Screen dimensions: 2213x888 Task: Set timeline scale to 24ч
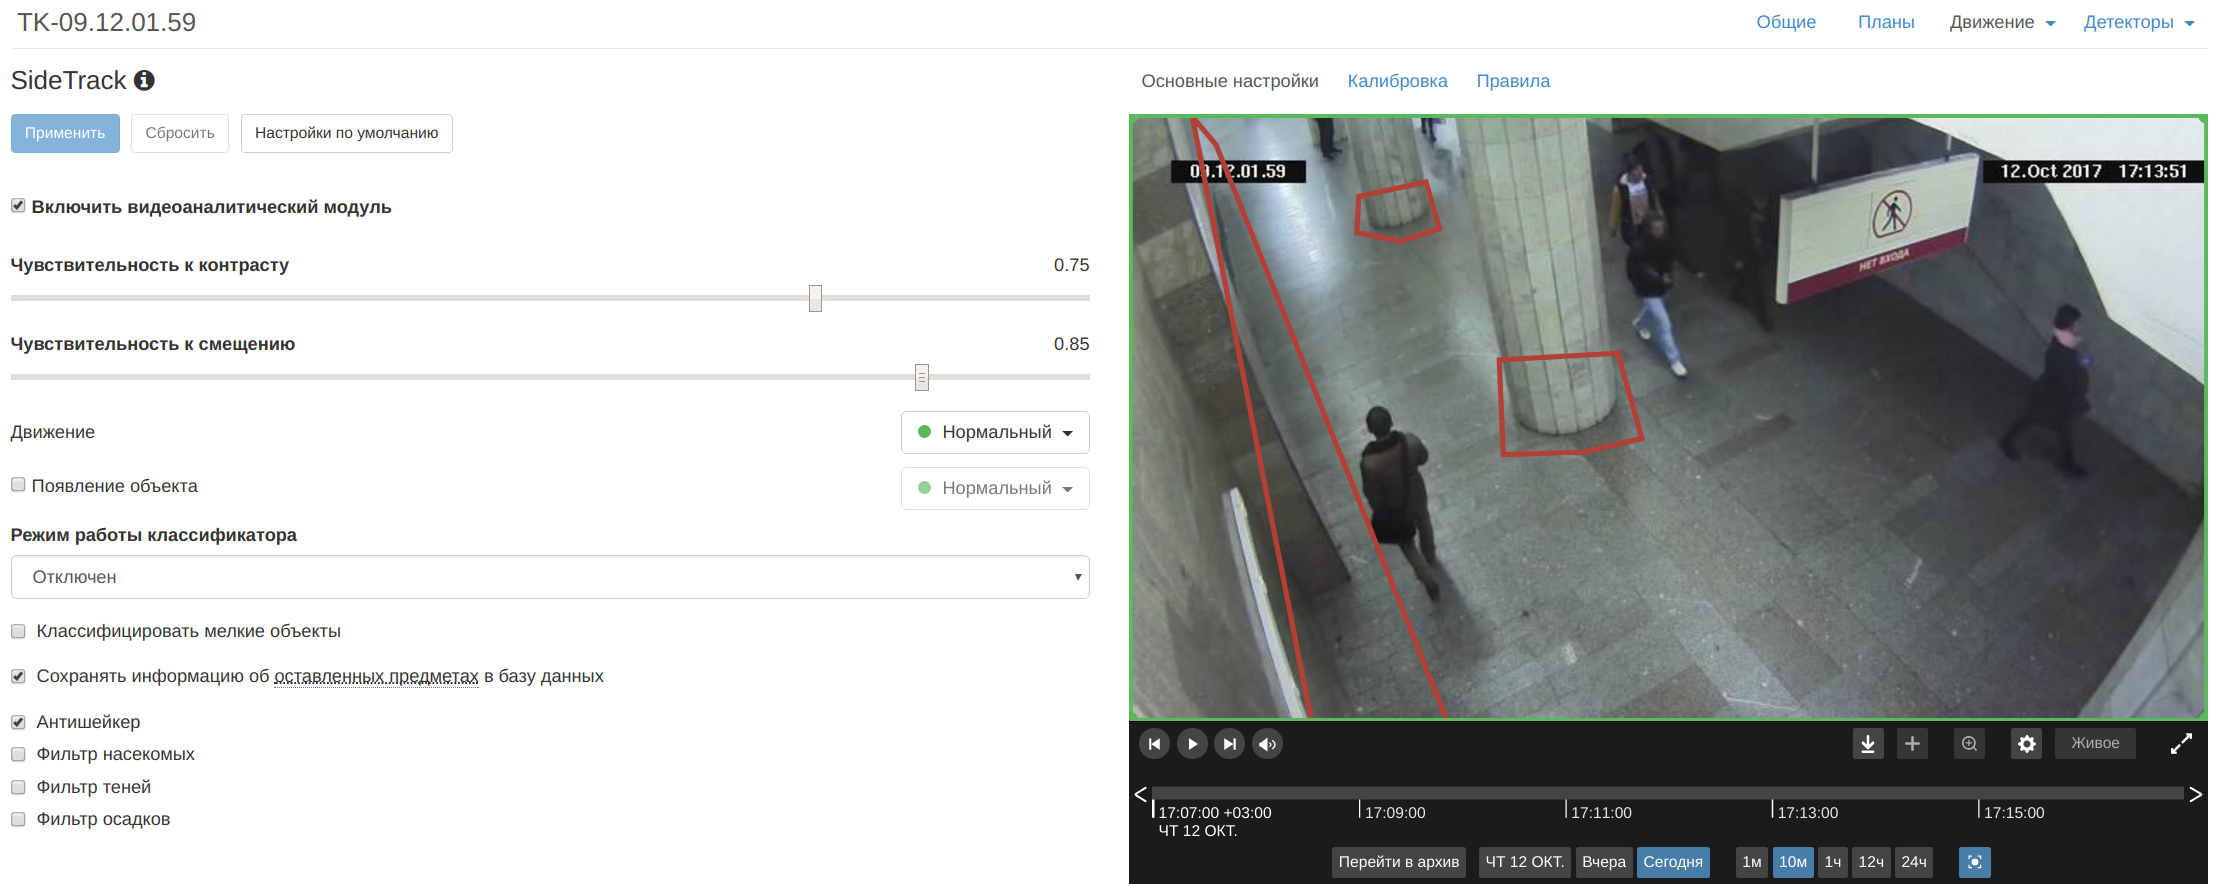(x=1914, y=862)
